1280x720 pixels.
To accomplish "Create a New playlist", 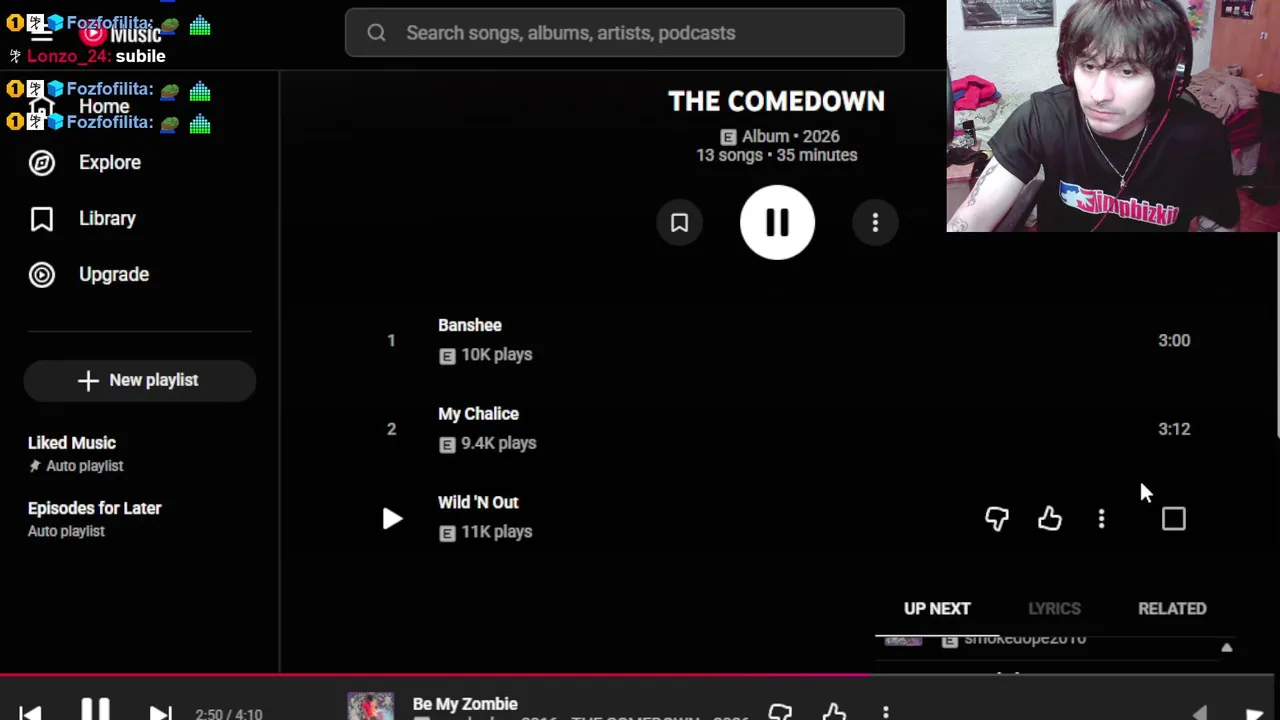I will point(139,380).
